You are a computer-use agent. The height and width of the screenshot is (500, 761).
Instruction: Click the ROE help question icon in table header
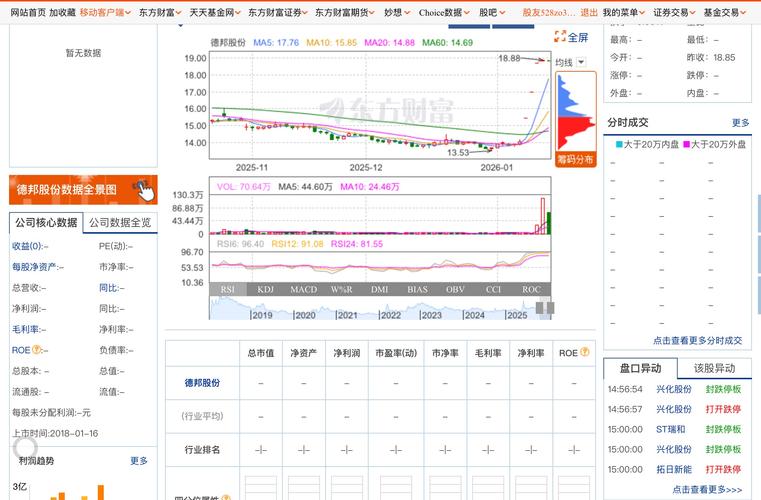click(x=585, y=352)
